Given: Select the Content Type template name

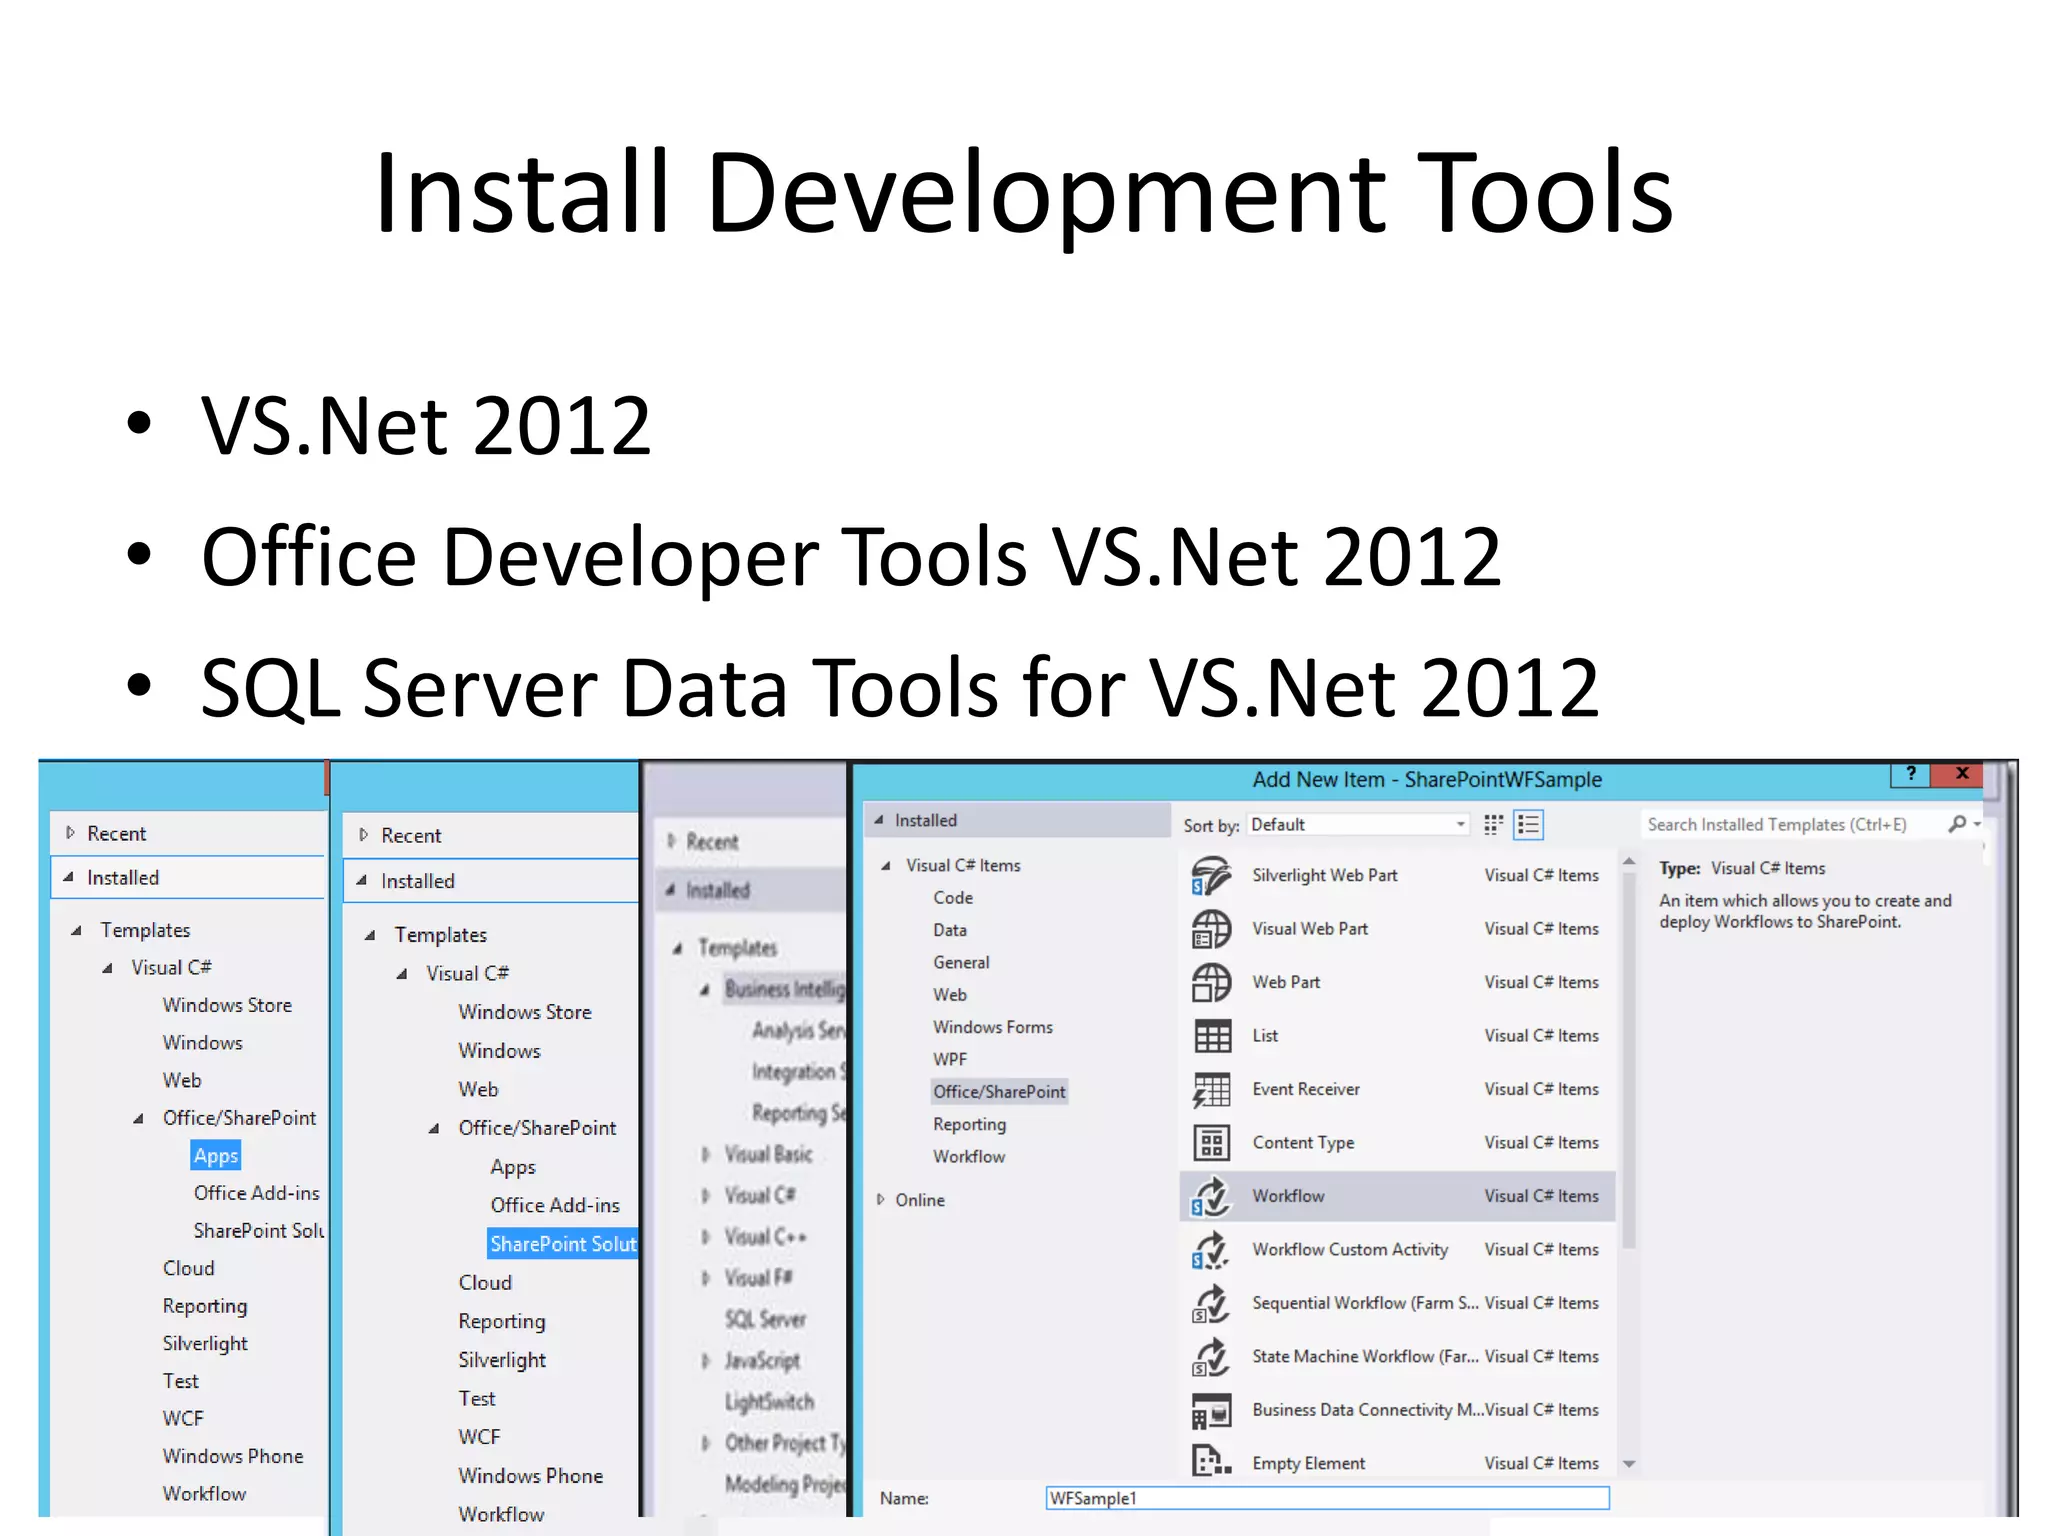Looking at the screenshot, I should [1303, 1143].
